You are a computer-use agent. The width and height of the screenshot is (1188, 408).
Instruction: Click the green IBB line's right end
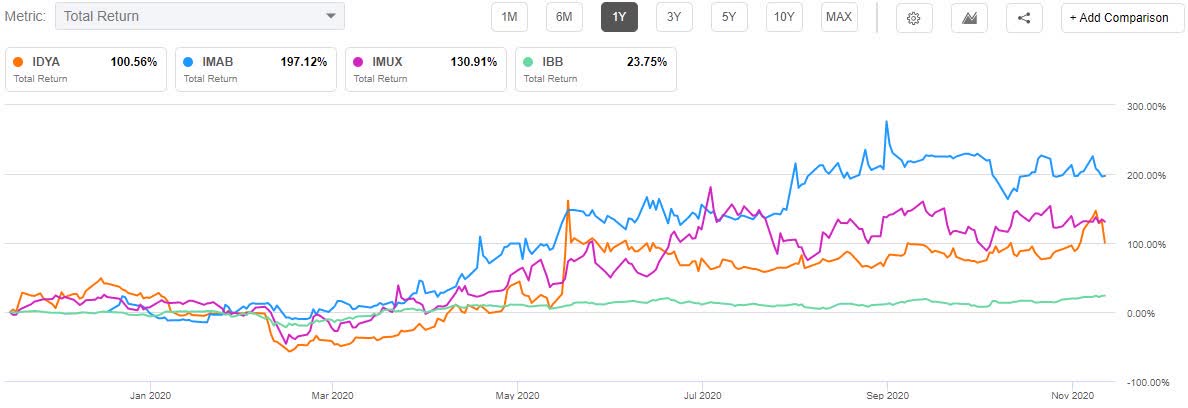coord(1104,295)
